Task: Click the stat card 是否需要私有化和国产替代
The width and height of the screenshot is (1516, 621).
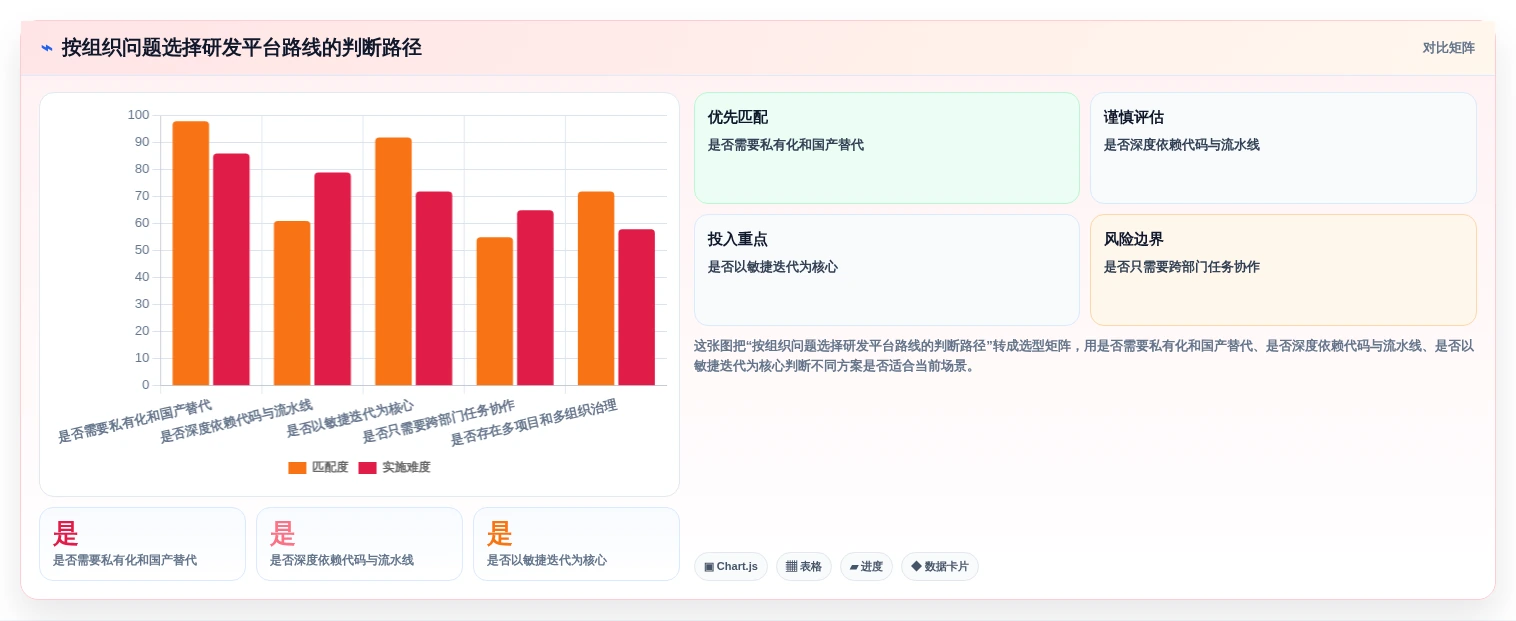Action: point(142,544)
